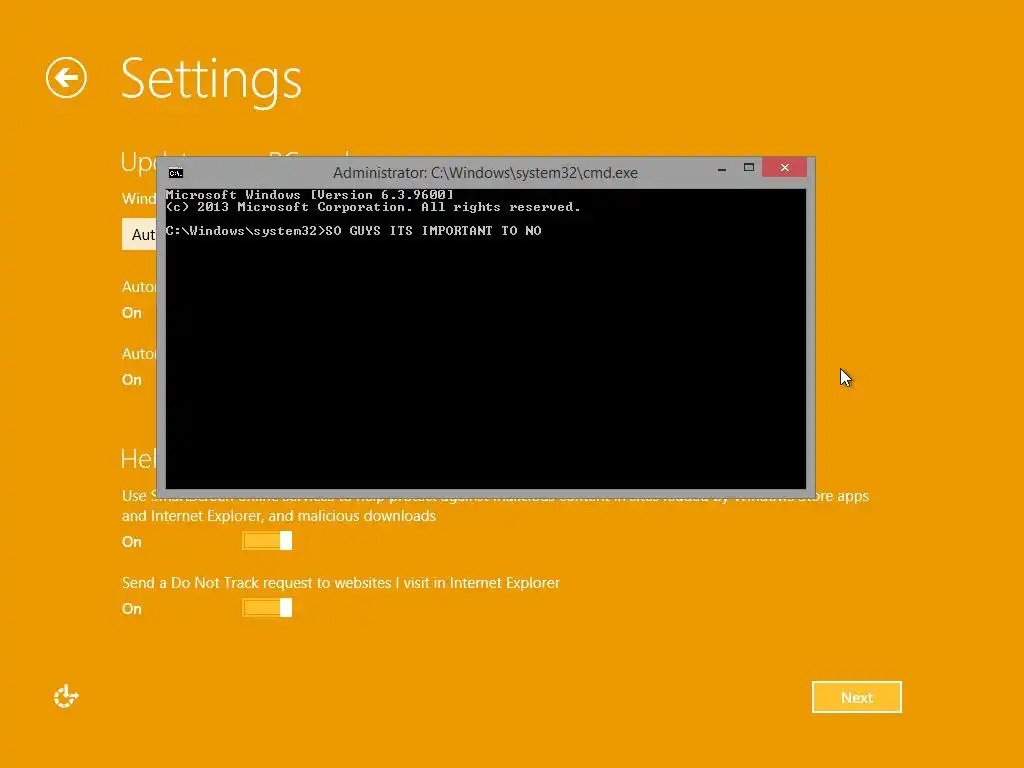Viewport: 1024px width, 768px height.
Task: Minimize the Administrator cmd.exe window
Action: tap(722, 168)
